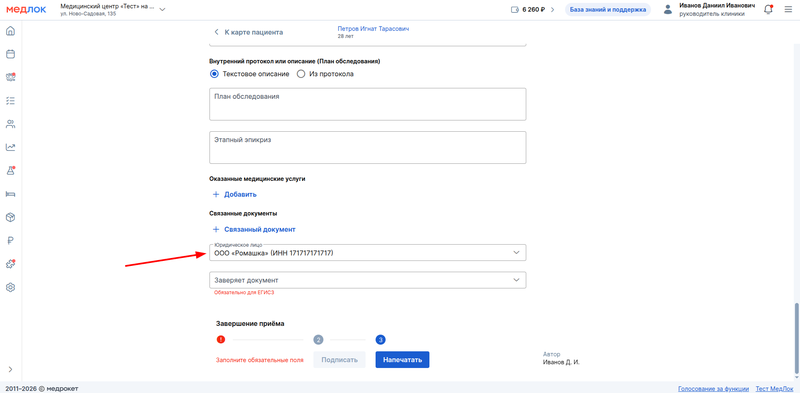Click the План обследования text area
This screenshot has width=800, height=393.
(367, 104)
